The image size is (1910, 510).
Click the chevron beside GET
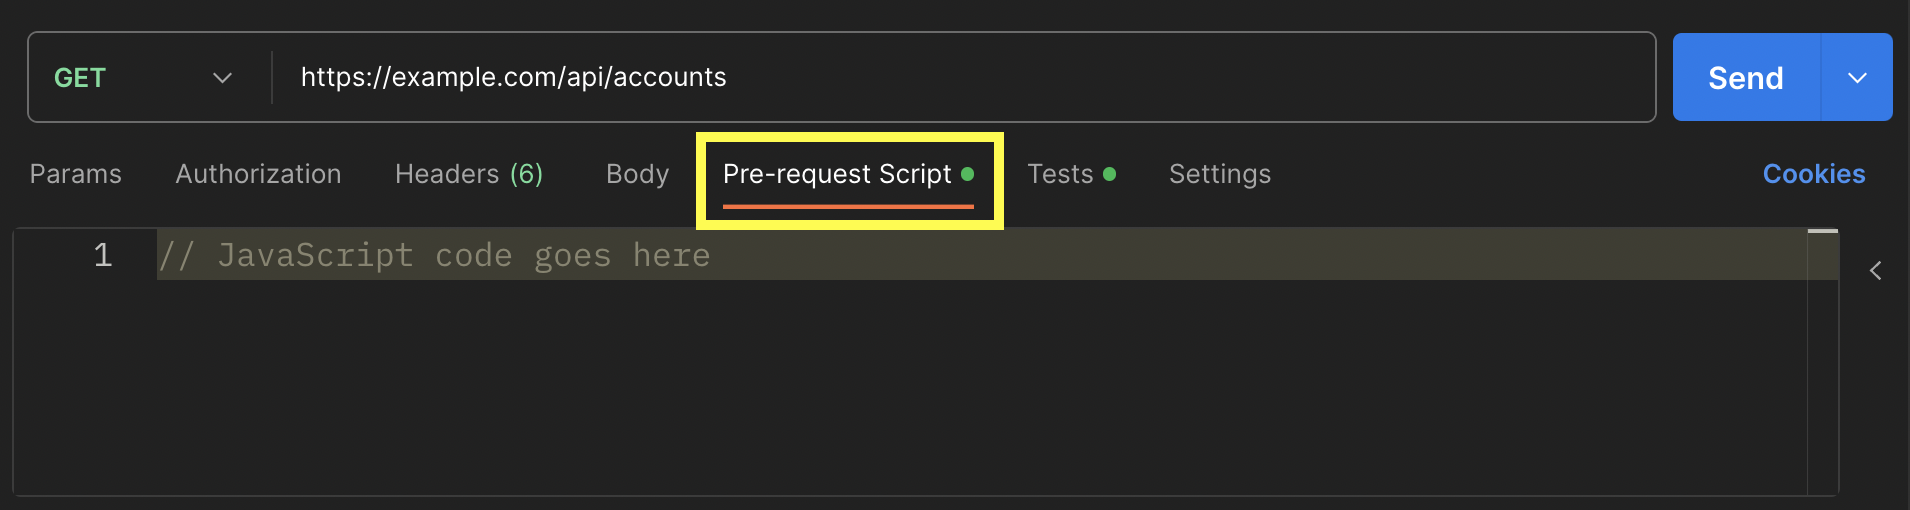[222, 78]
